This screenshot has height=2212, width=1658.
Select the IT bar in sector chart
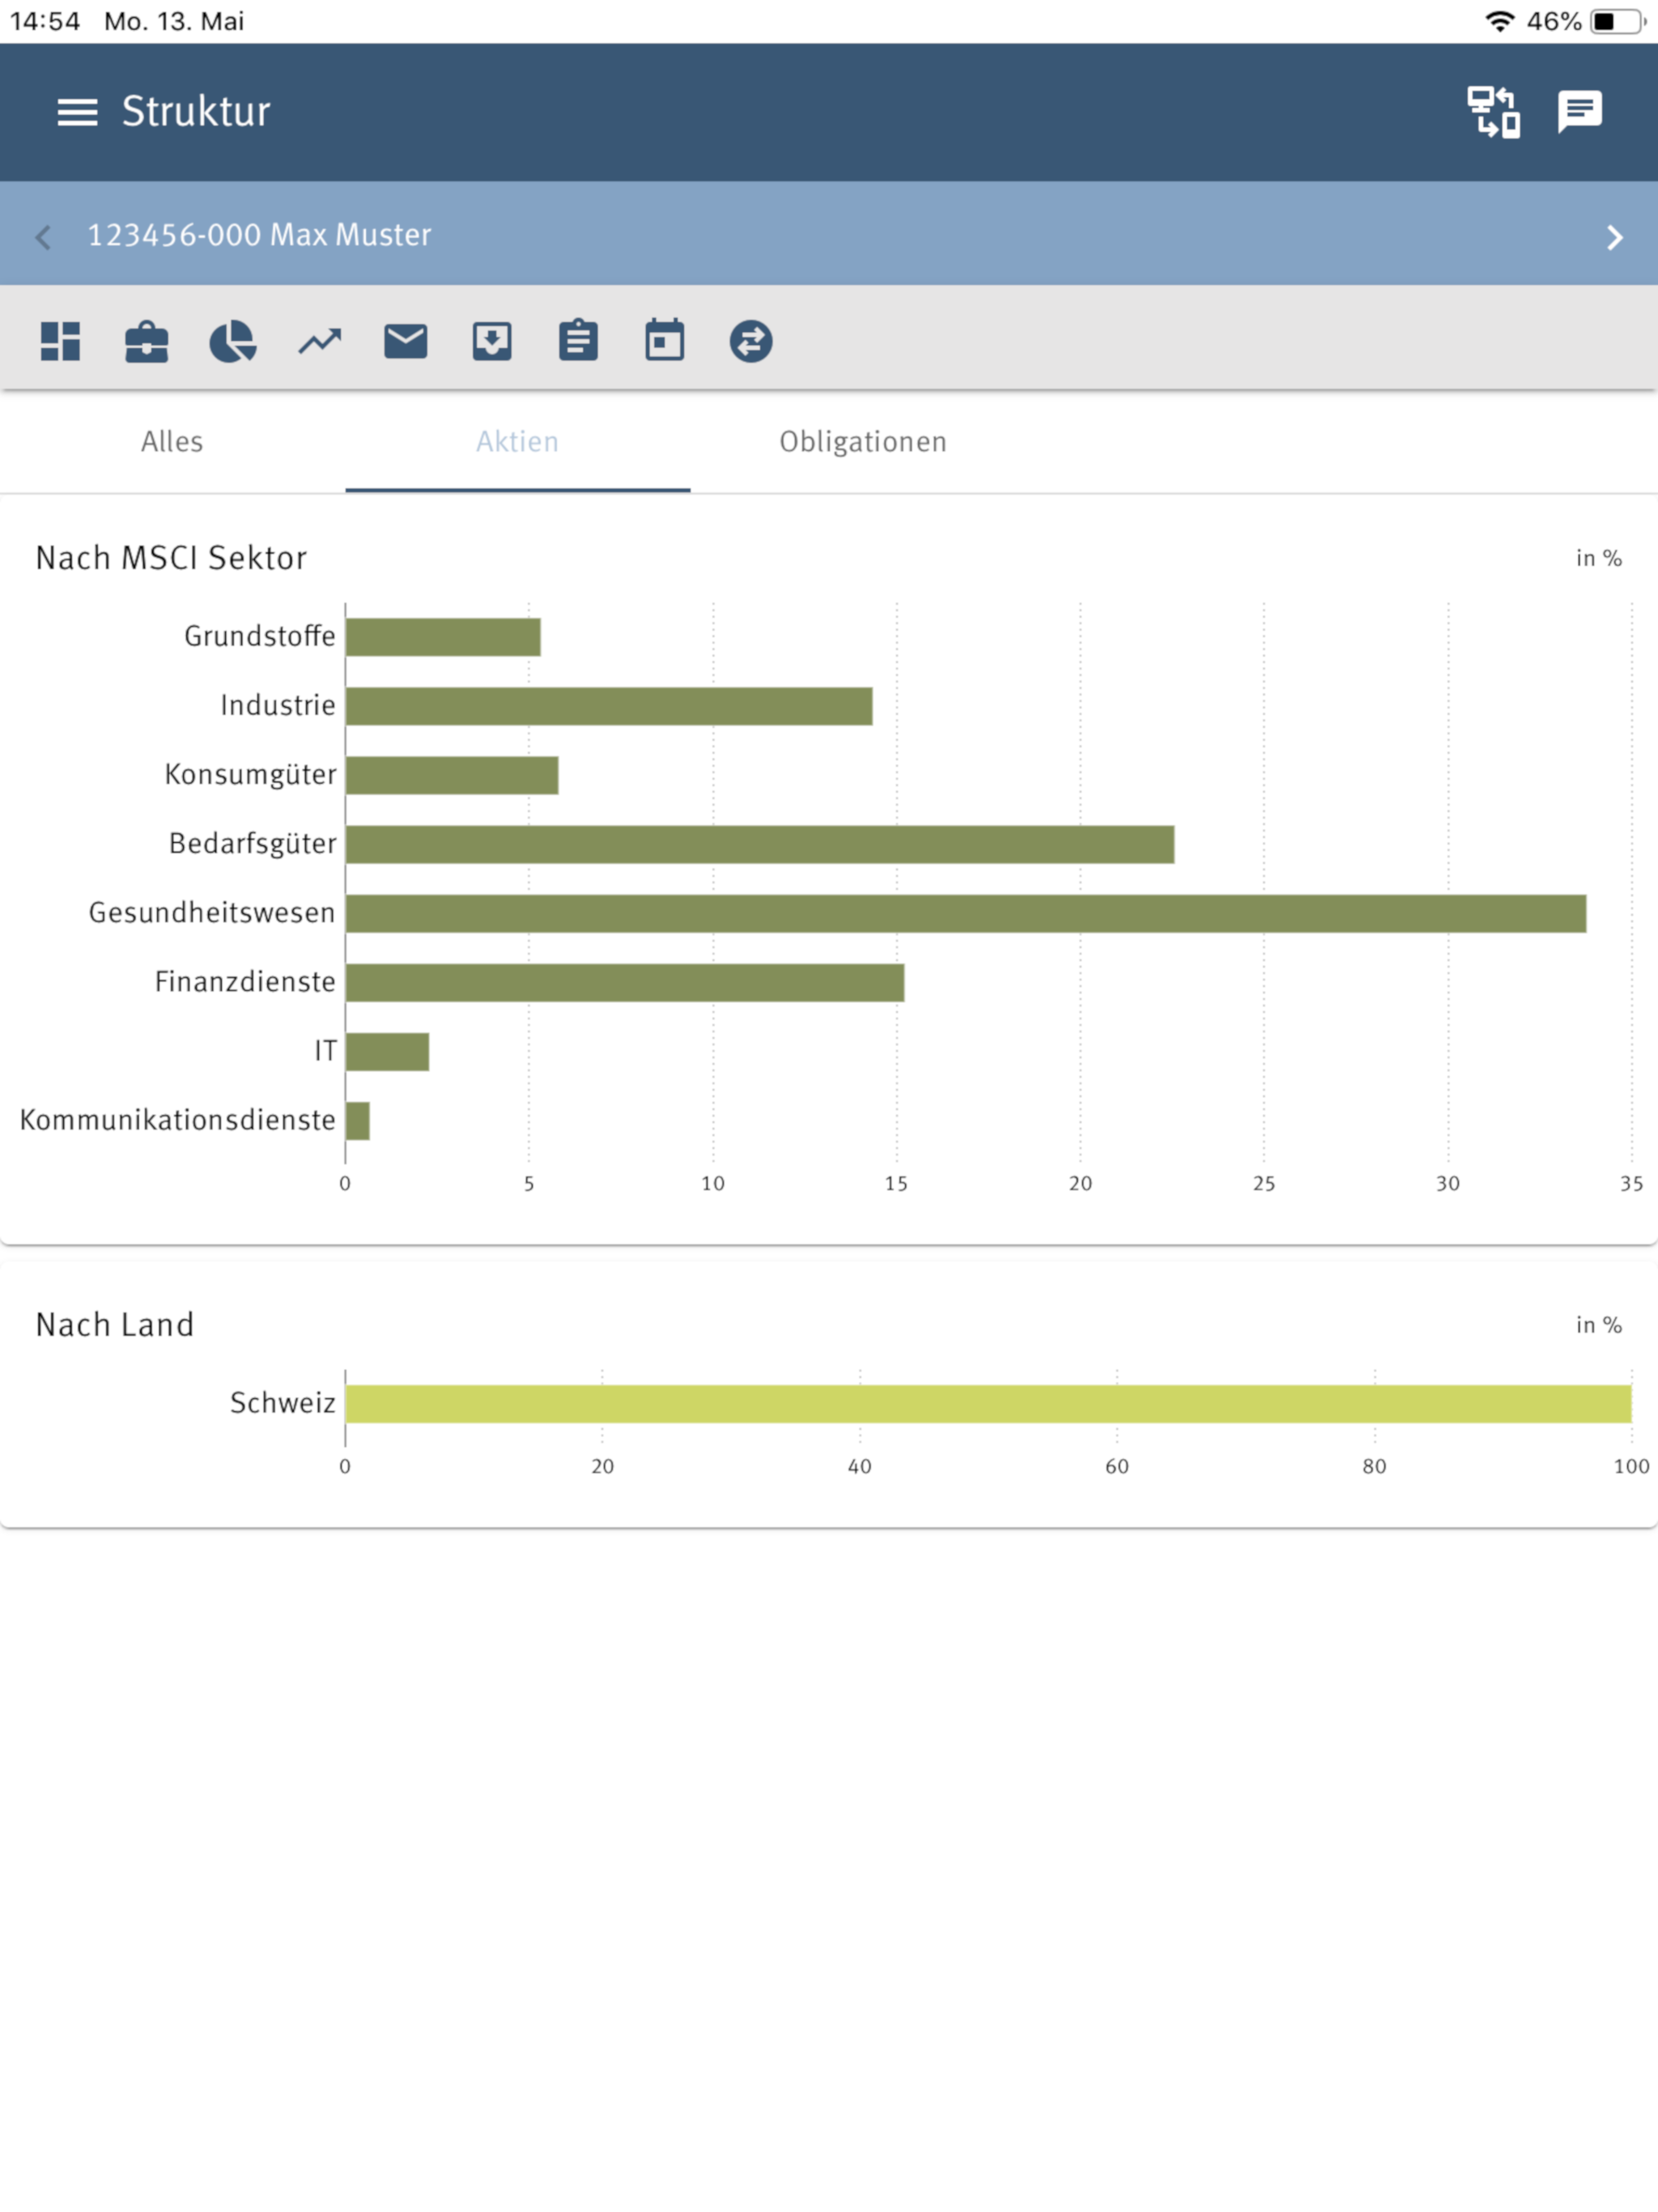[x=387, y=1051]
